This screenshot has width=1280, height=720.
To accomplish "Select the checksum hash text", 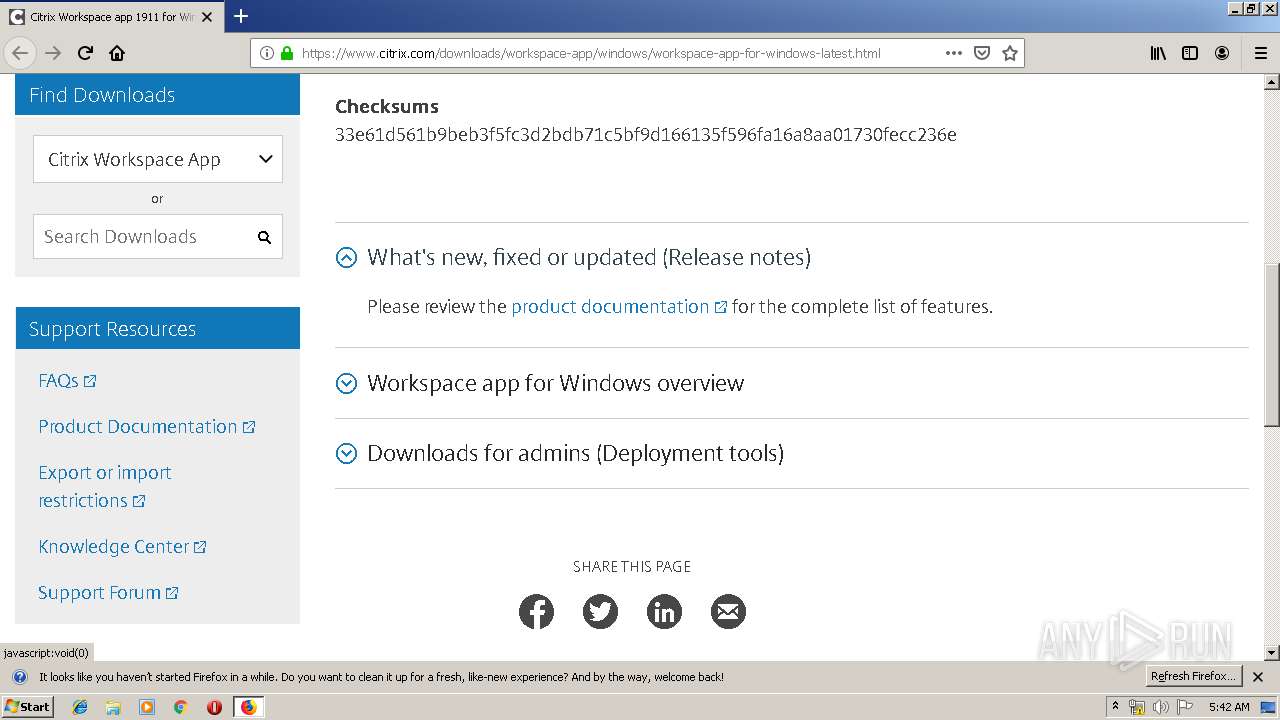I will [646, 135].
